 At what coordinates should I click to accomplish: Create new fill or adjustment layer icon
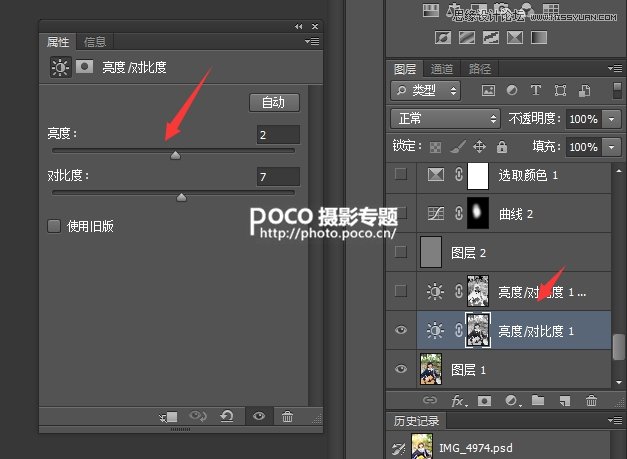[513, 400]
